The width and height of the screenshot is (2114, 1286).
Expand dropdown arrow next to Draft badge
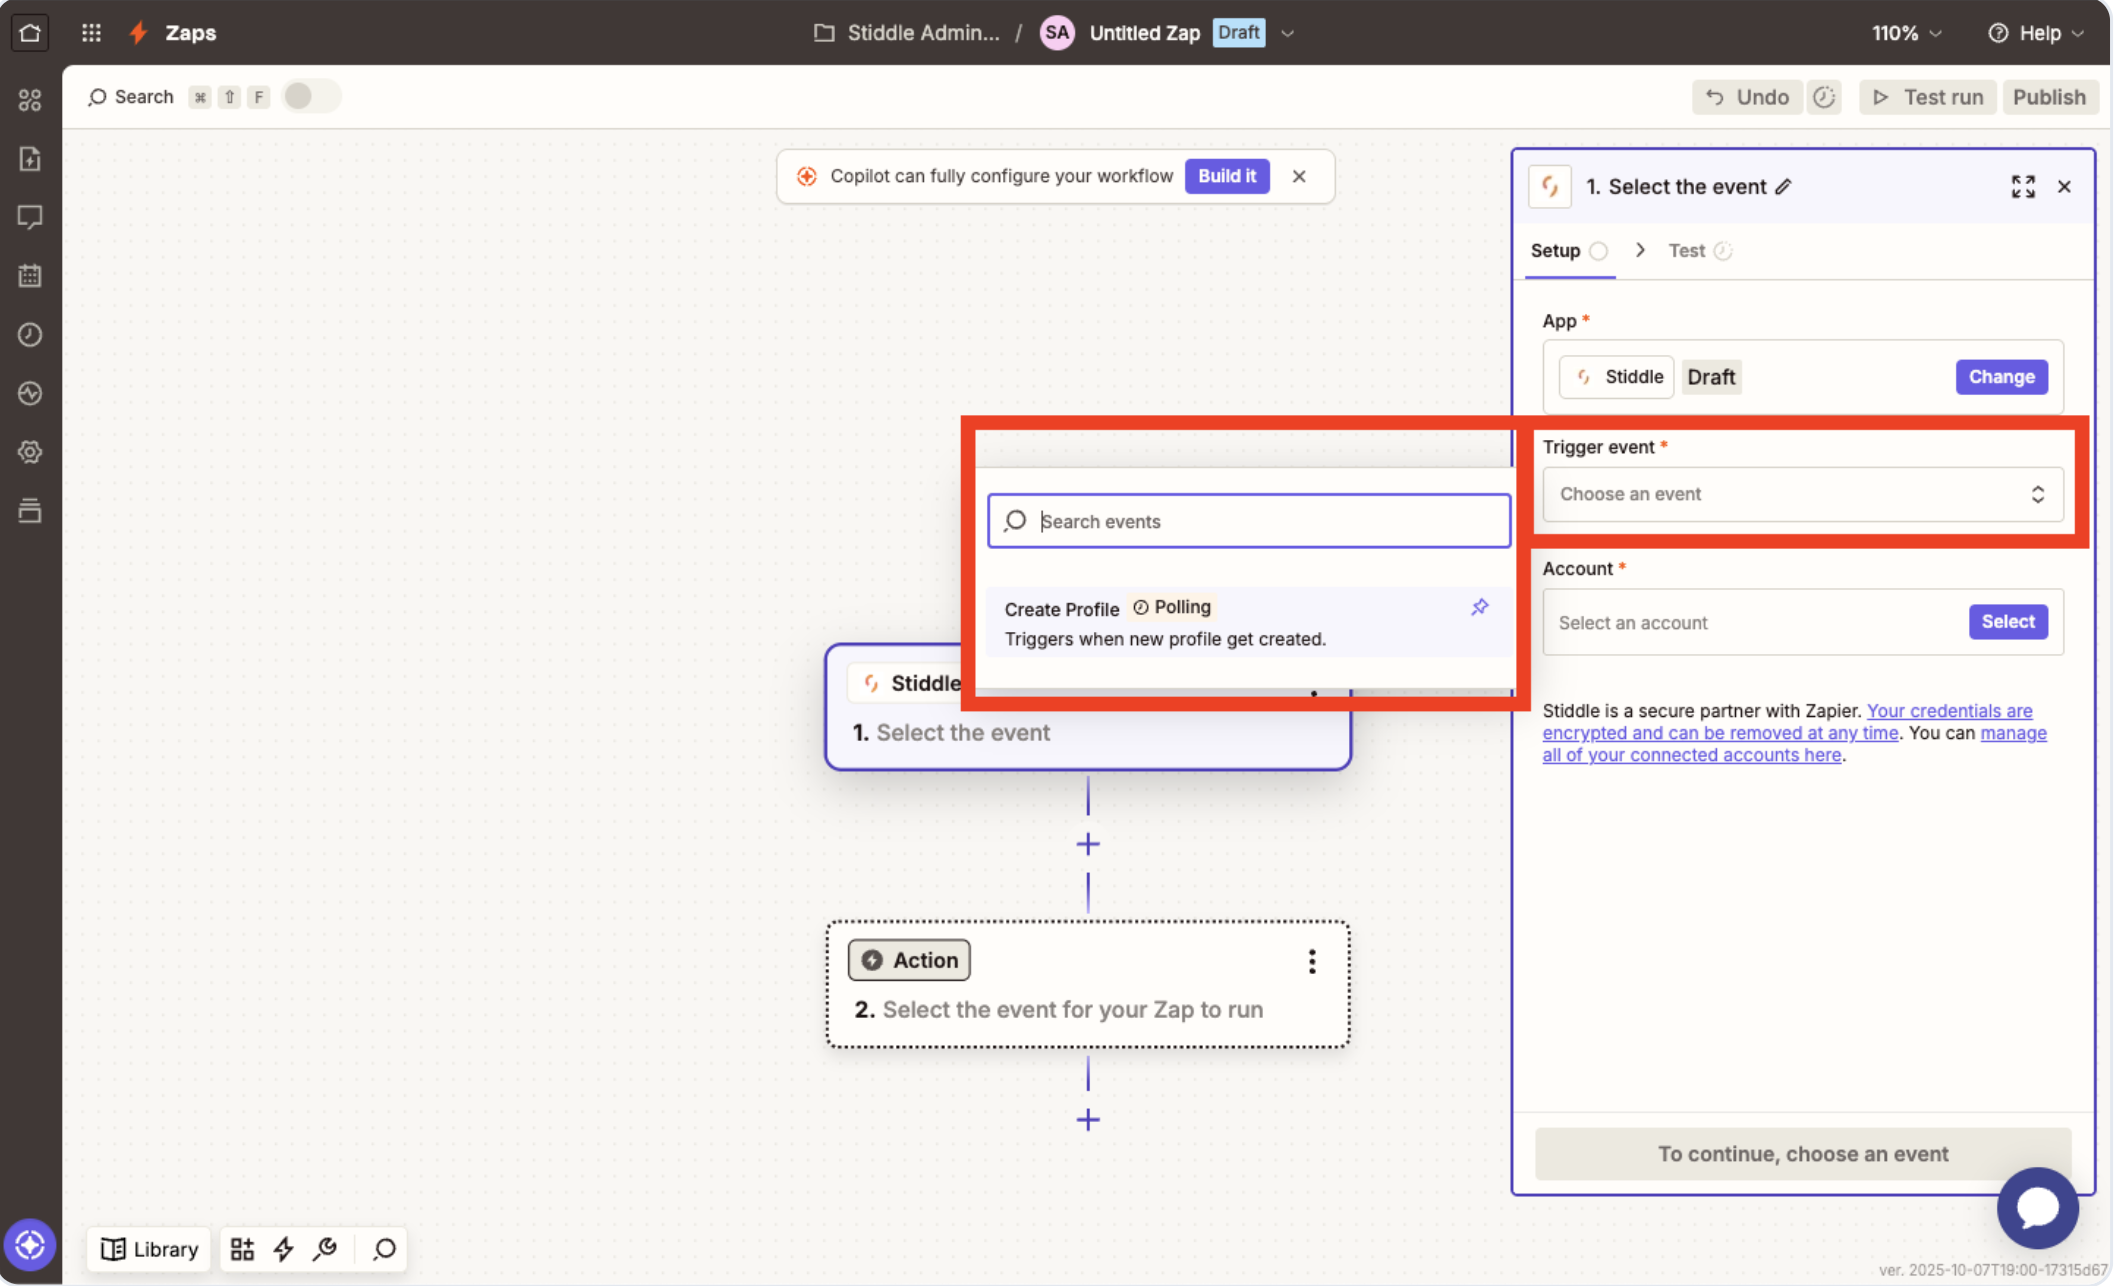coord(1288,33)
